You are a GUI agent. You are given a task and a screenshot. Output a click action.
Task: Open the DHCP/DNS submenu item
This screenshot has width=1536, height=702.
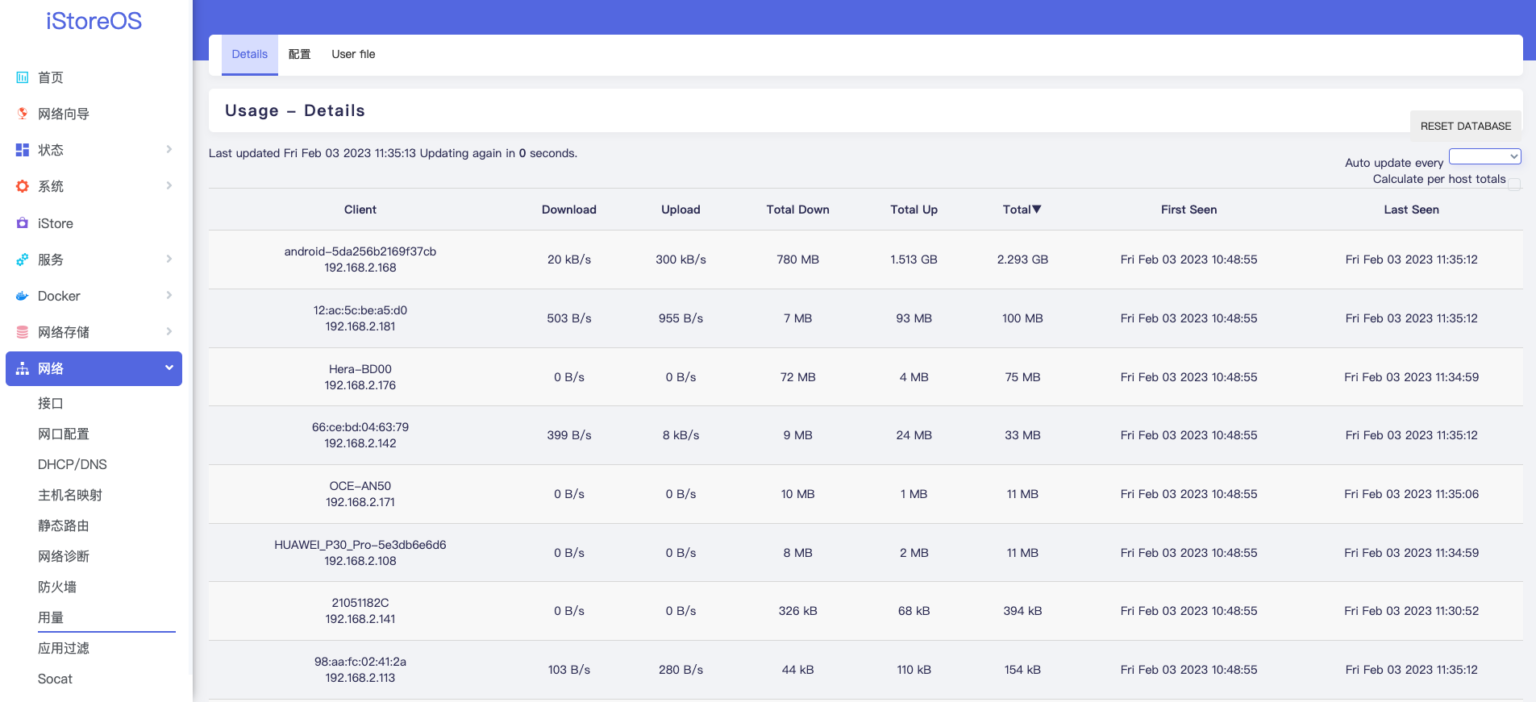pos(72,465)
